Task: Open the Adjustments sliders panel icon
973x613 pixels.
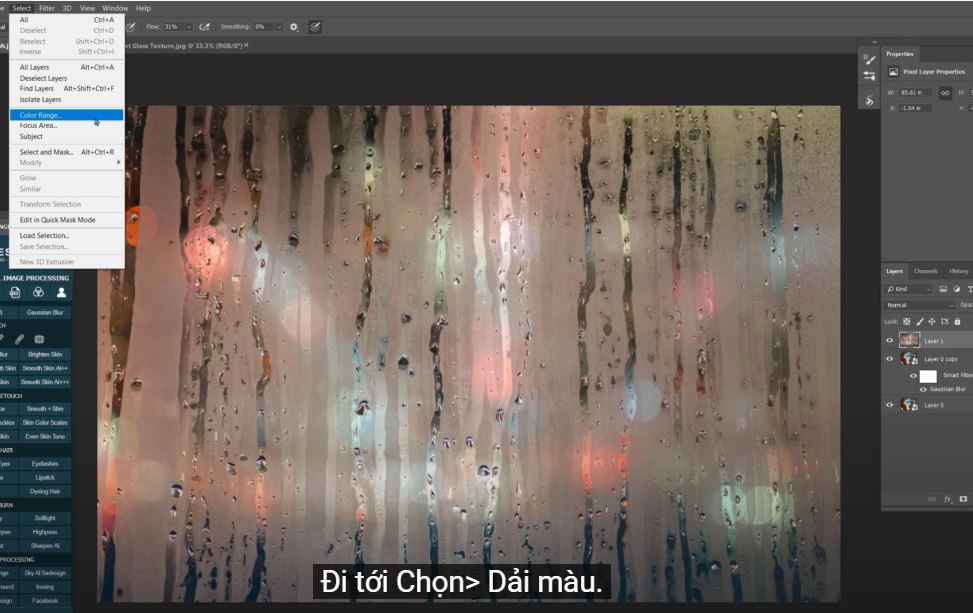Action: [869, 76]
